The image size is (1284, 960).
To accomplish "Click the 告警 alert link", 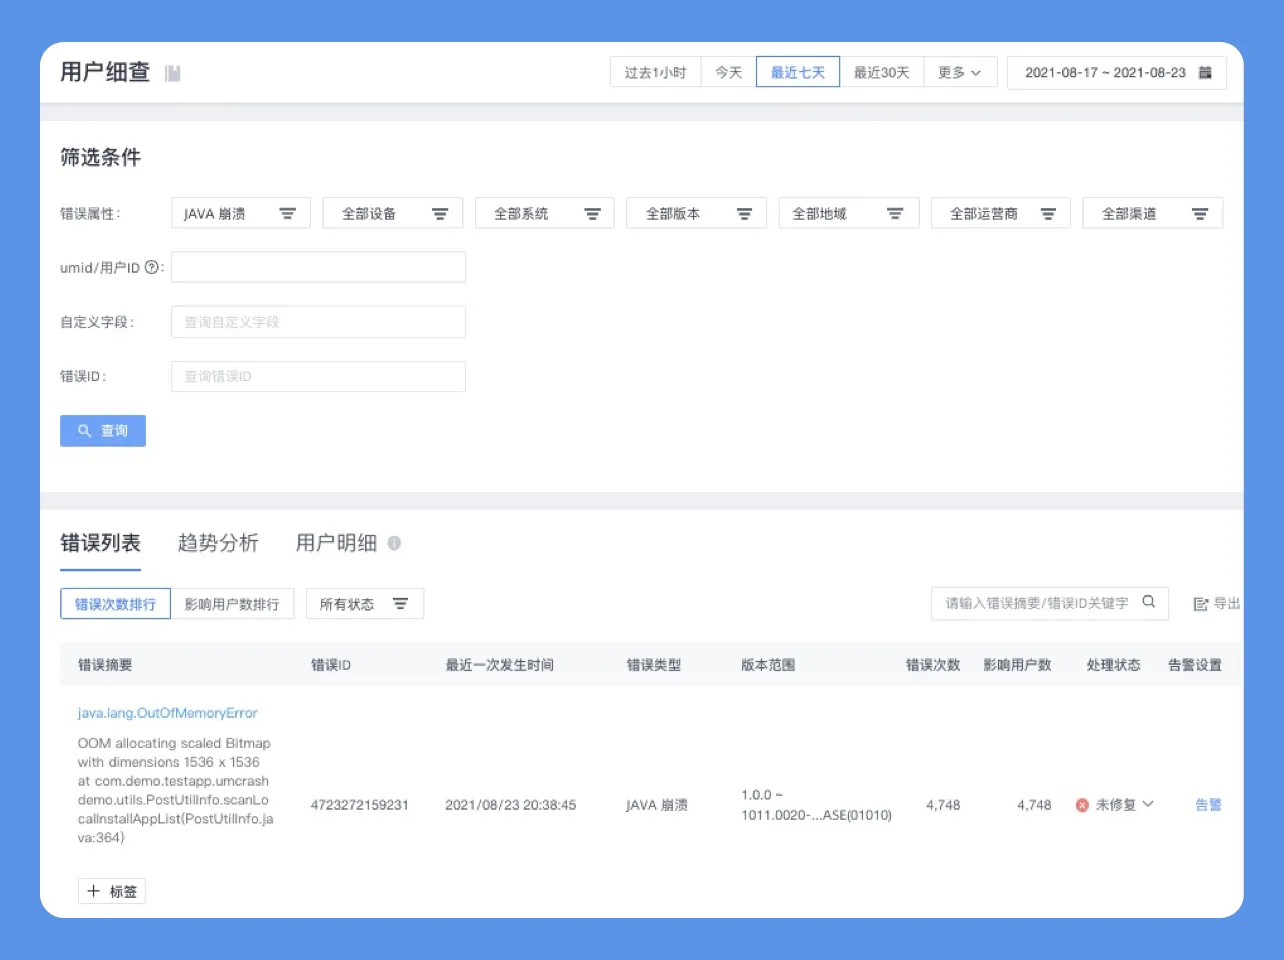I will 1208,805.
